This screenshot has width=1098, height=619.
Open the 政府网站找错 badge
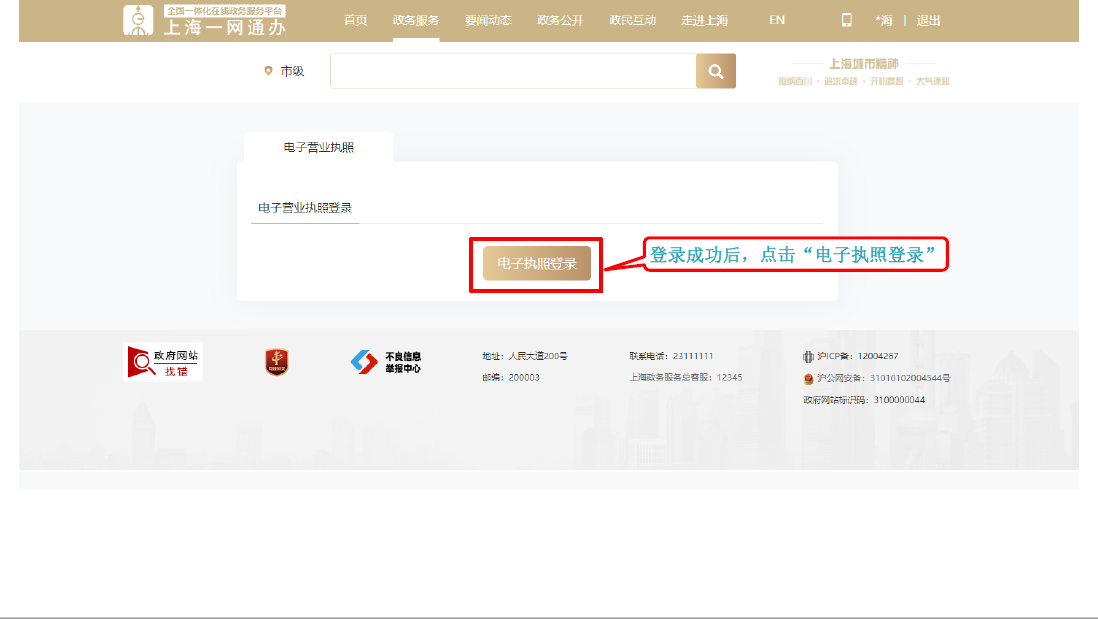[163, 362]
